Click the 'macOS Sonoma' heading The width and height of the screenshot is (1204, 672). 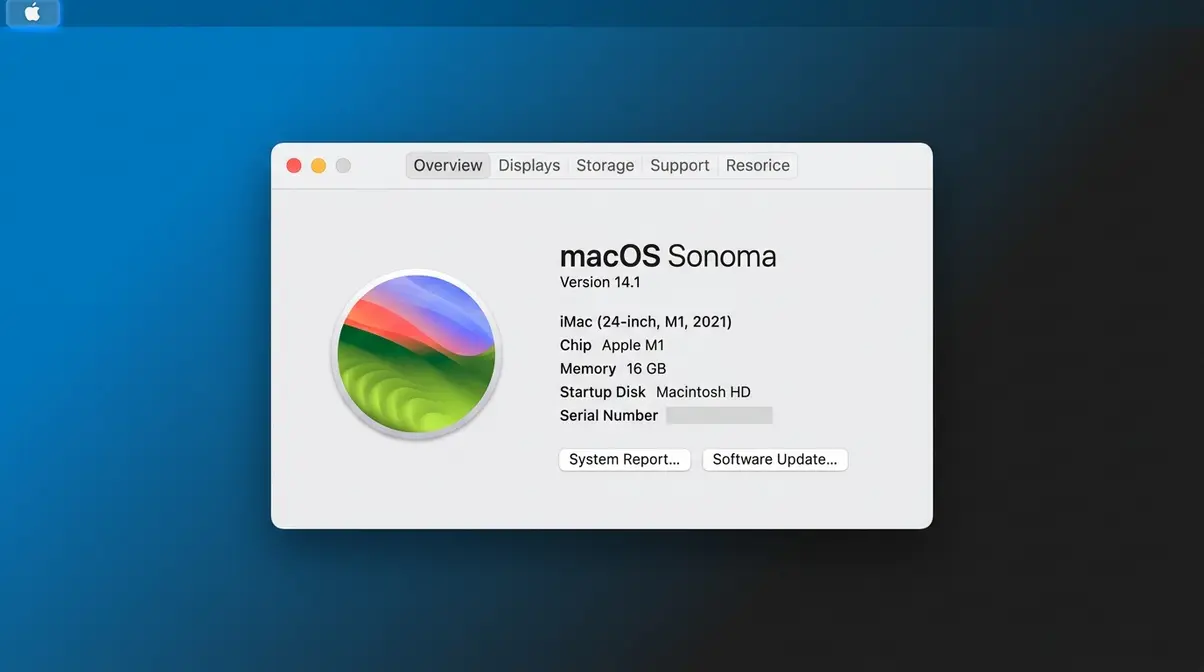668,256
